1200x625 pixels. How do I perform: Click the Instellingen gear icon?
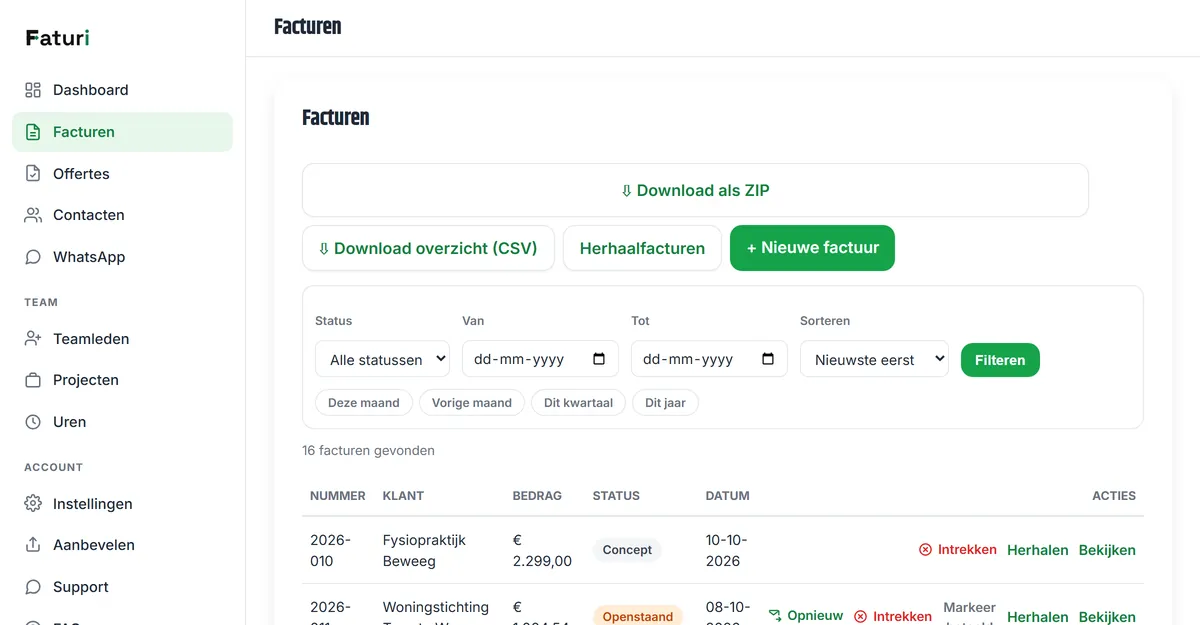[33, 503]
